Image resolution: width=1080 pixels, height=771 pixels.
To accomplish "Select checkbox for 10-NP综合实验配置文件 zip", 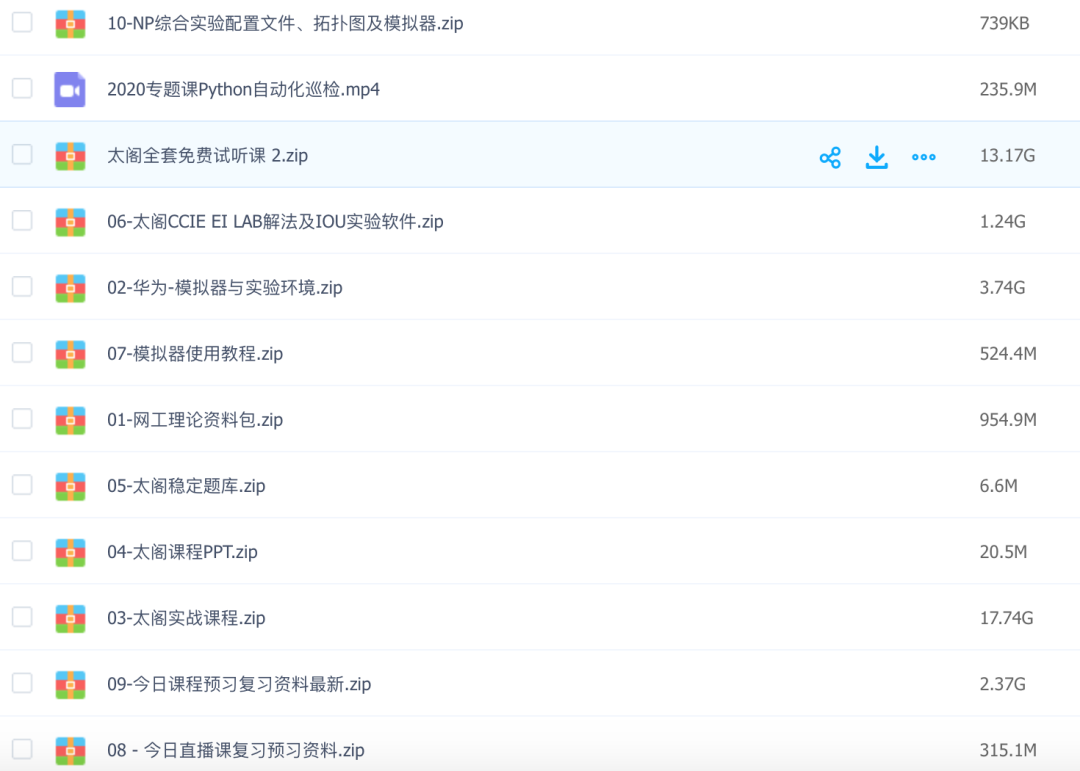I will tap(22, 22).
